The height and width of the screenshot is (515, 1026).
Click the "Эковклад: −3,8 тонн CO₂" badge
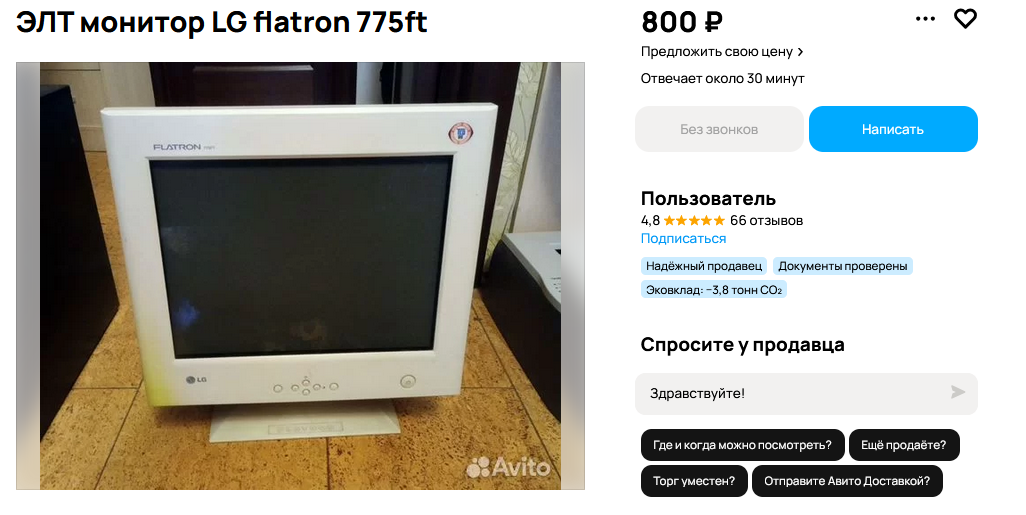point(714,290)
